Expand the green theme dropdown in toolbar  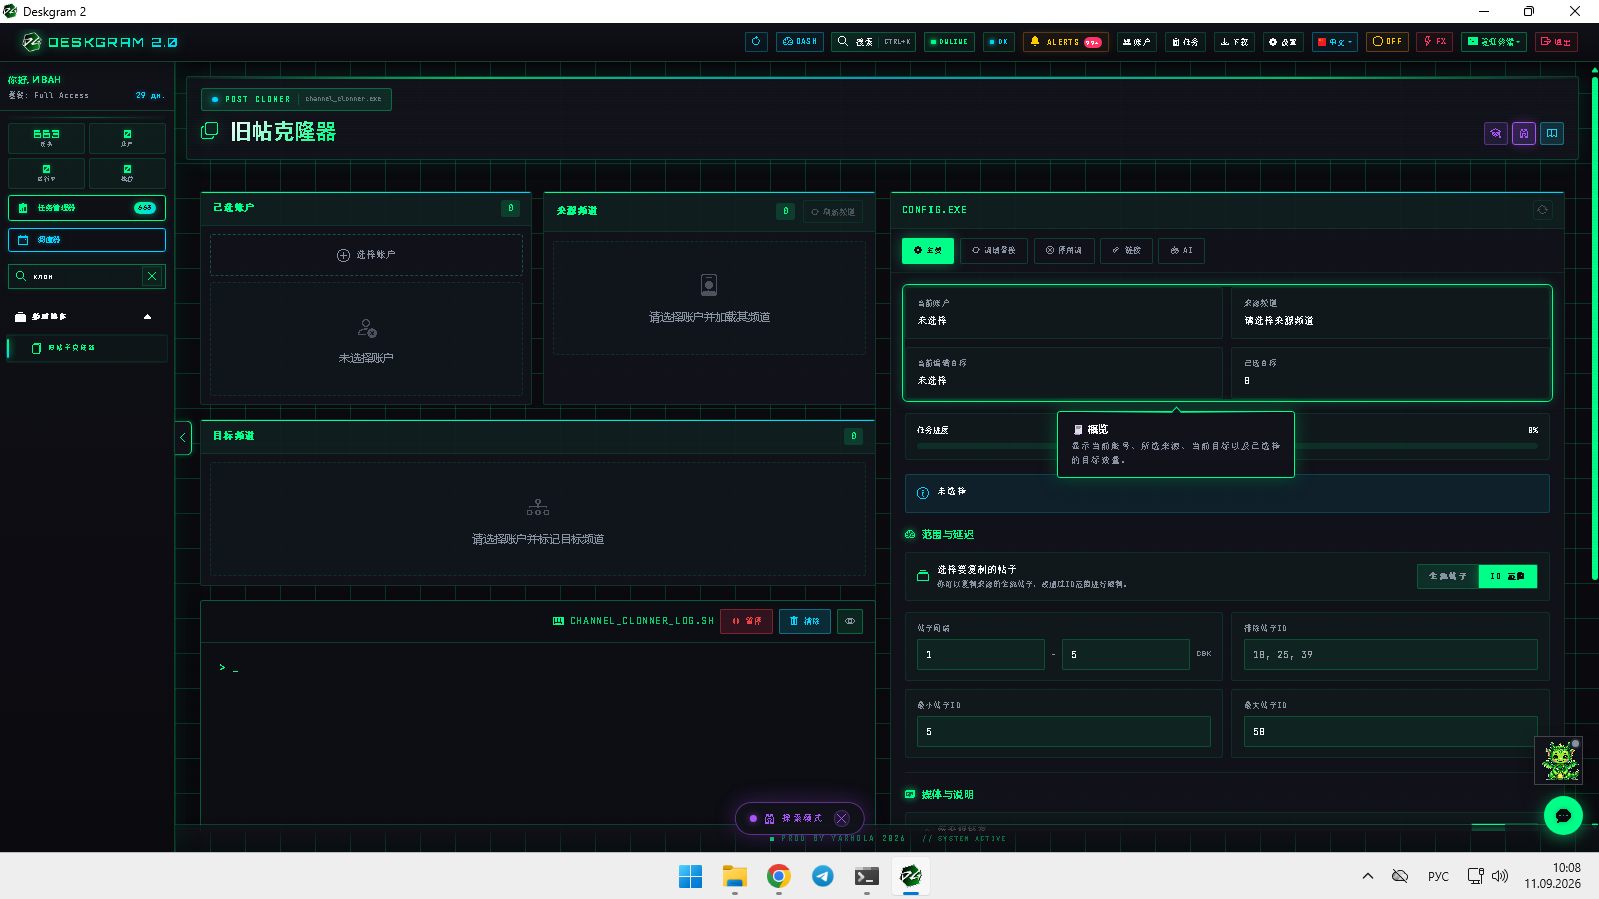click(1494, 42)
